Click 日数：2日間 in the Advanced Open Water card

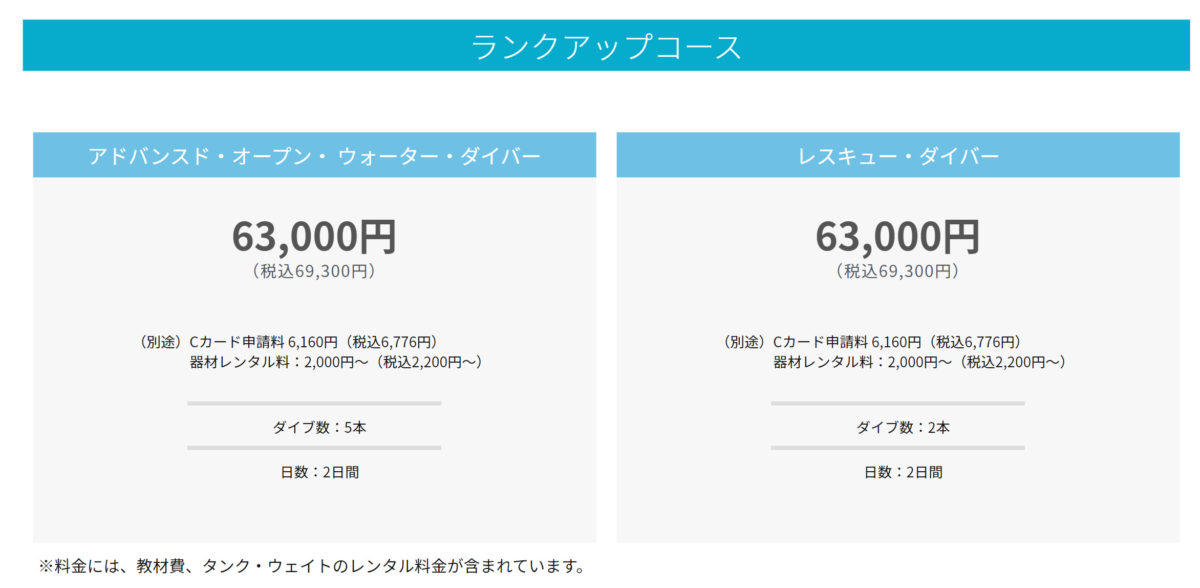click(x=314, y=472)
